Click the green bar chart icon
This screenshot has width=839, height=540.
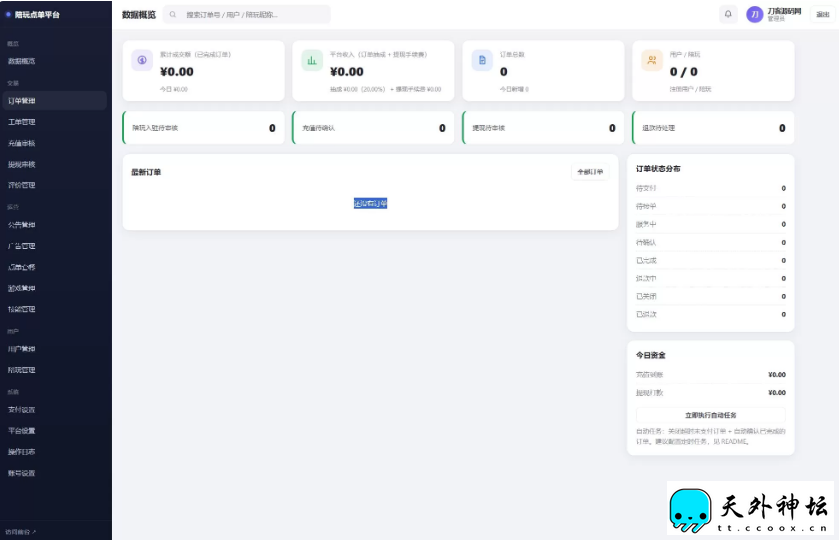coord(312,60)
